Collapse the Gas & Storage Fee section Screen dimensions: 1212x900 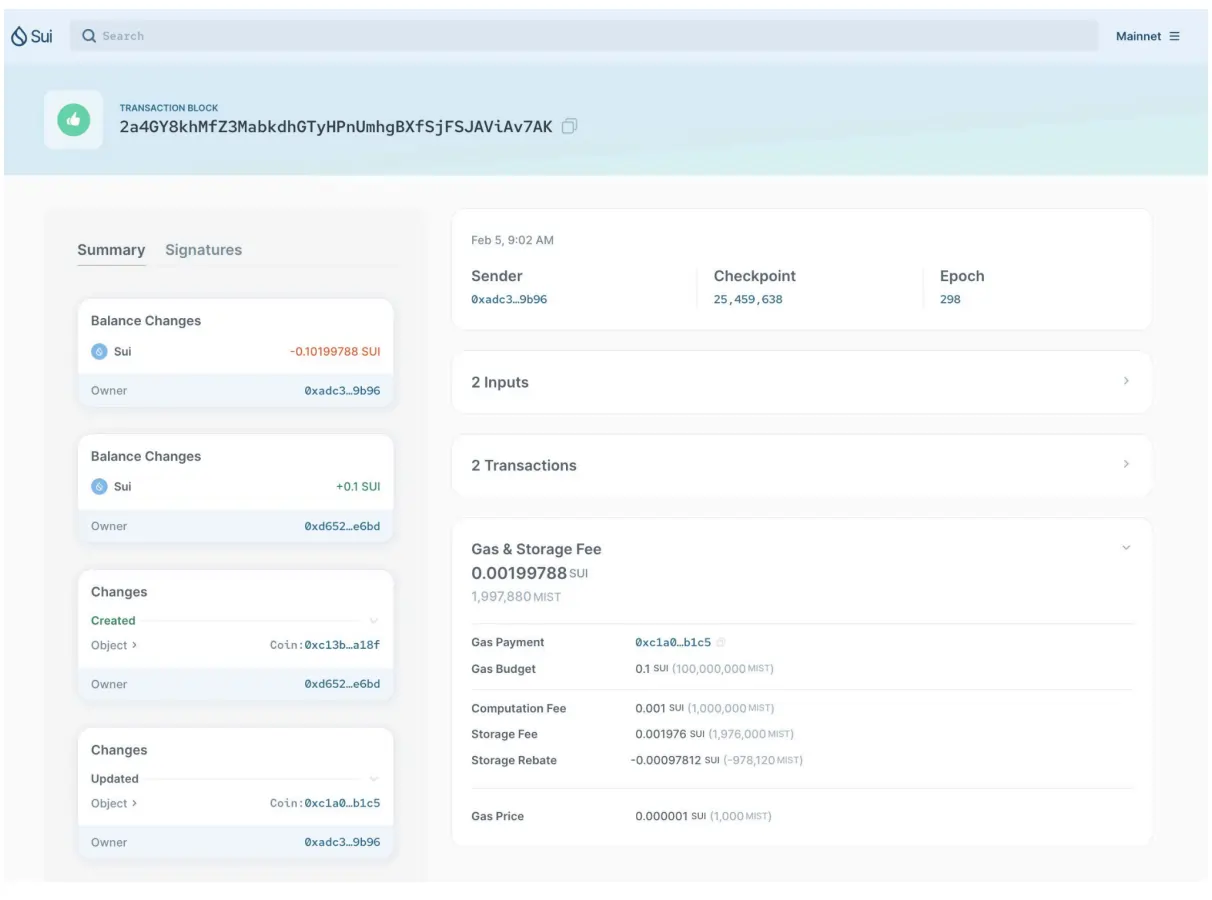point(1126,548)
